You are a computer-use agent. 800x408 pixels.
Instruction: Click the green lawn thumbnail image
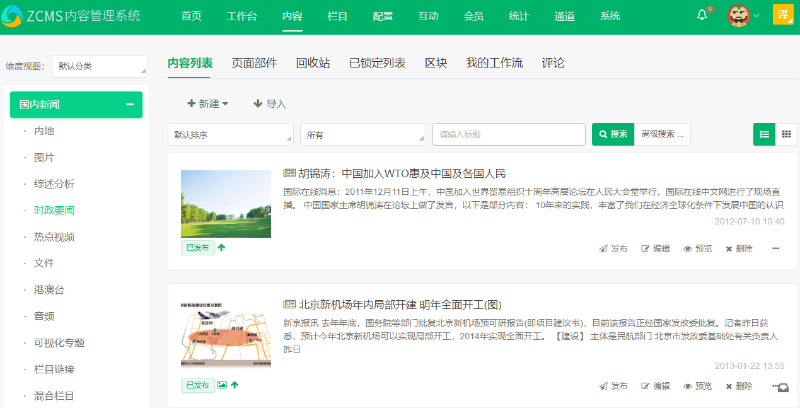[x=226, y=204]
